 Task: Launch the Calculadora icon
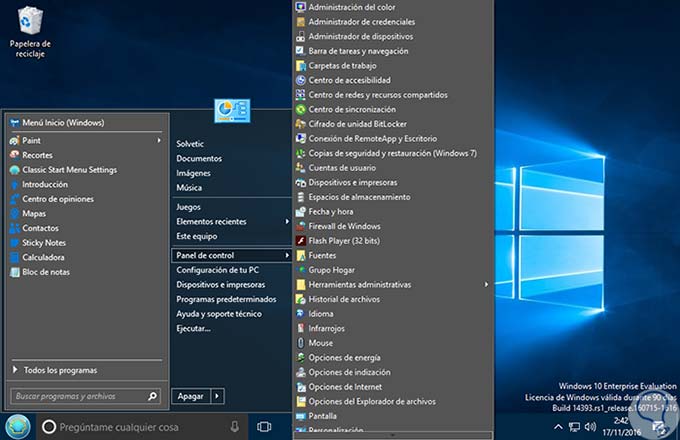(x=14, y=257)
